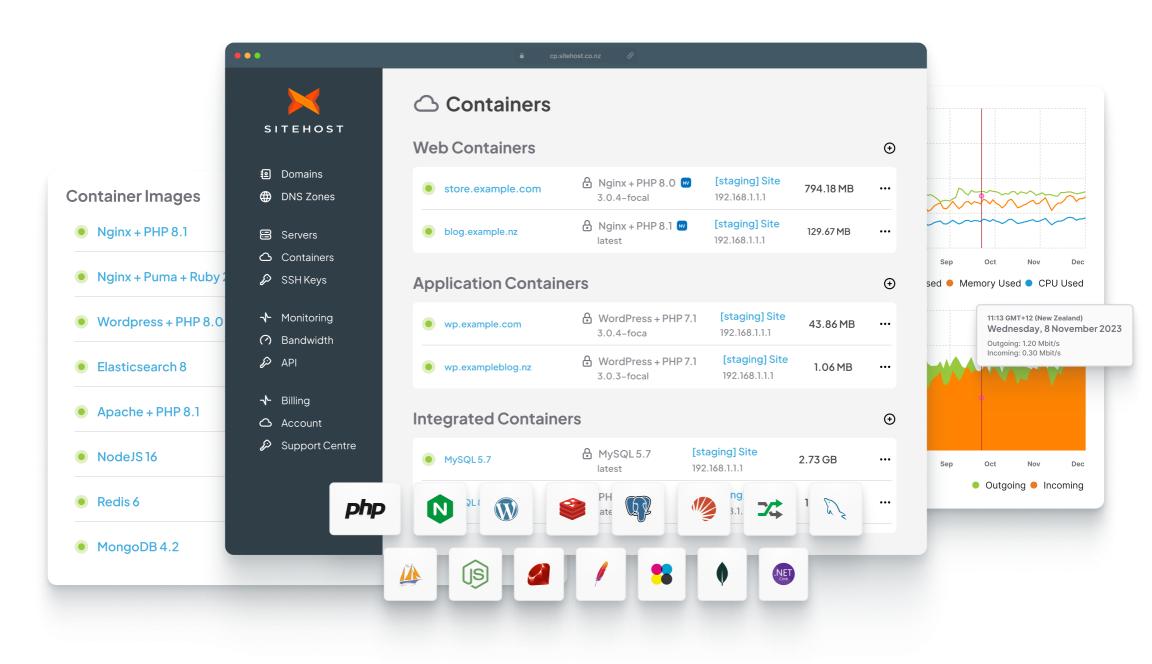1152x664 pixels.
Task: Add a new Application Container
Action: tap(889, 284)
